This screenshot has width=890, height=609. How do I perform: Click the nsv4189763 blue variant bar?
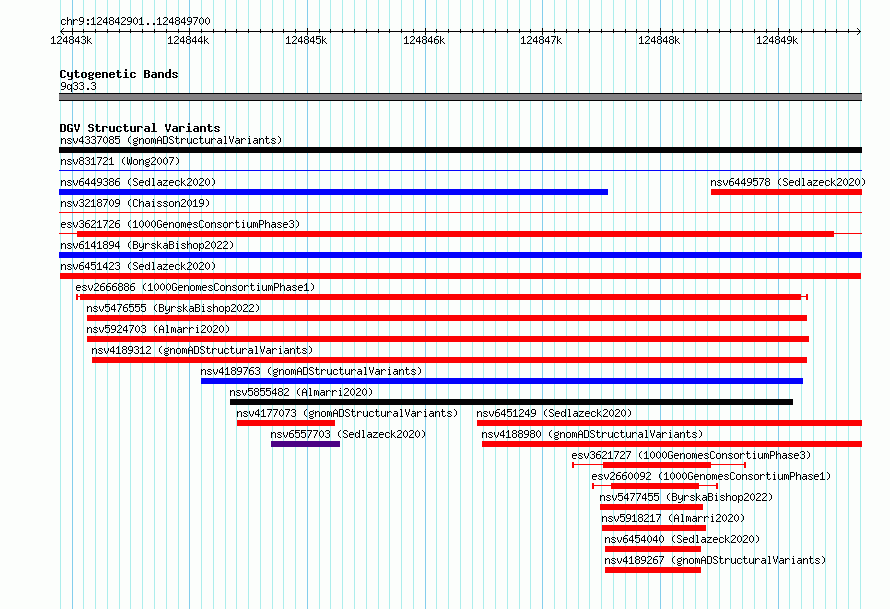[x=502, y=381]
